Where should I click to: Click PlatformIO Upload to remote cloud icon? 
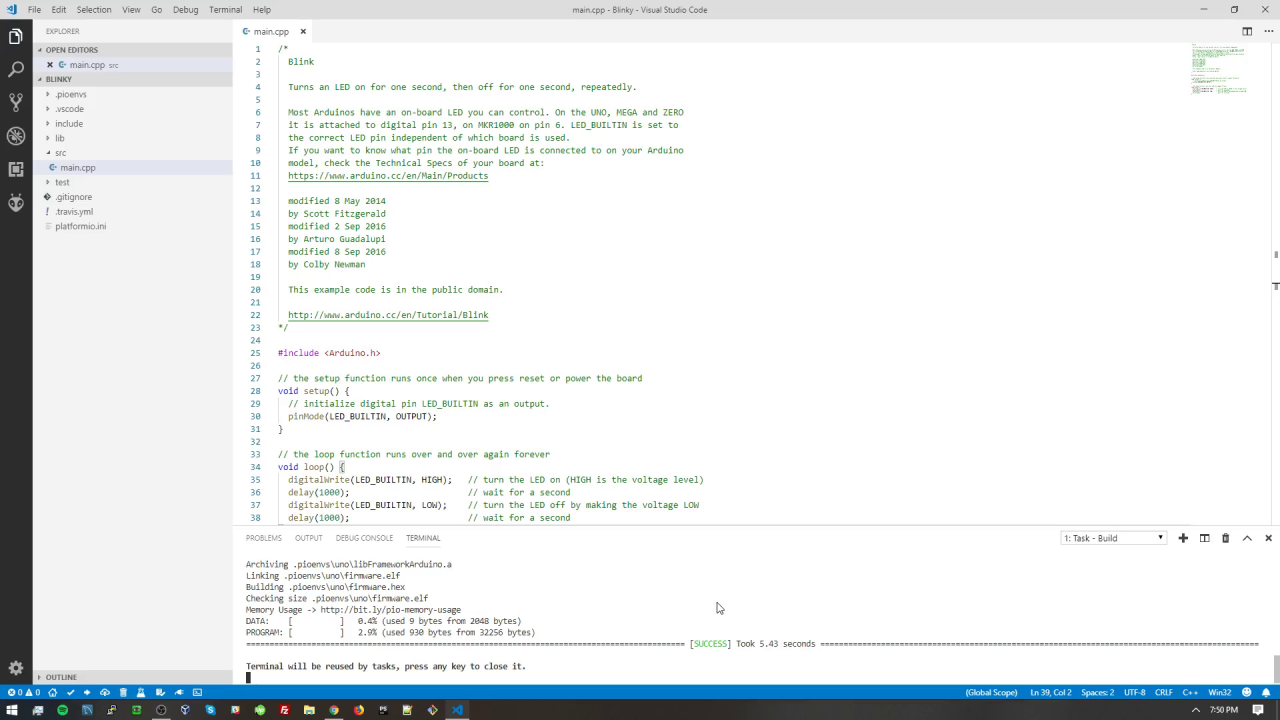pyautogui.click(x=105, y=692)
